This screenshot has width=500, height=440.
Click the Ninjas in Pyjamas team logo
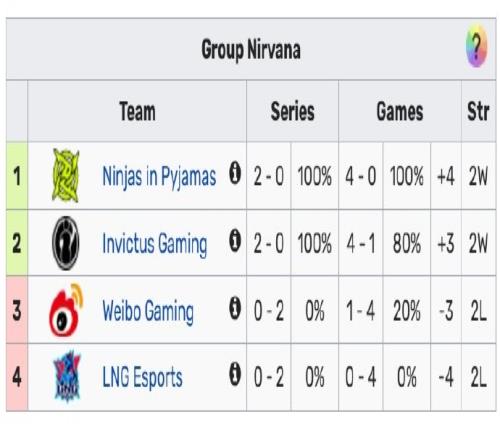pyautogui.click(x=66, y=176)
